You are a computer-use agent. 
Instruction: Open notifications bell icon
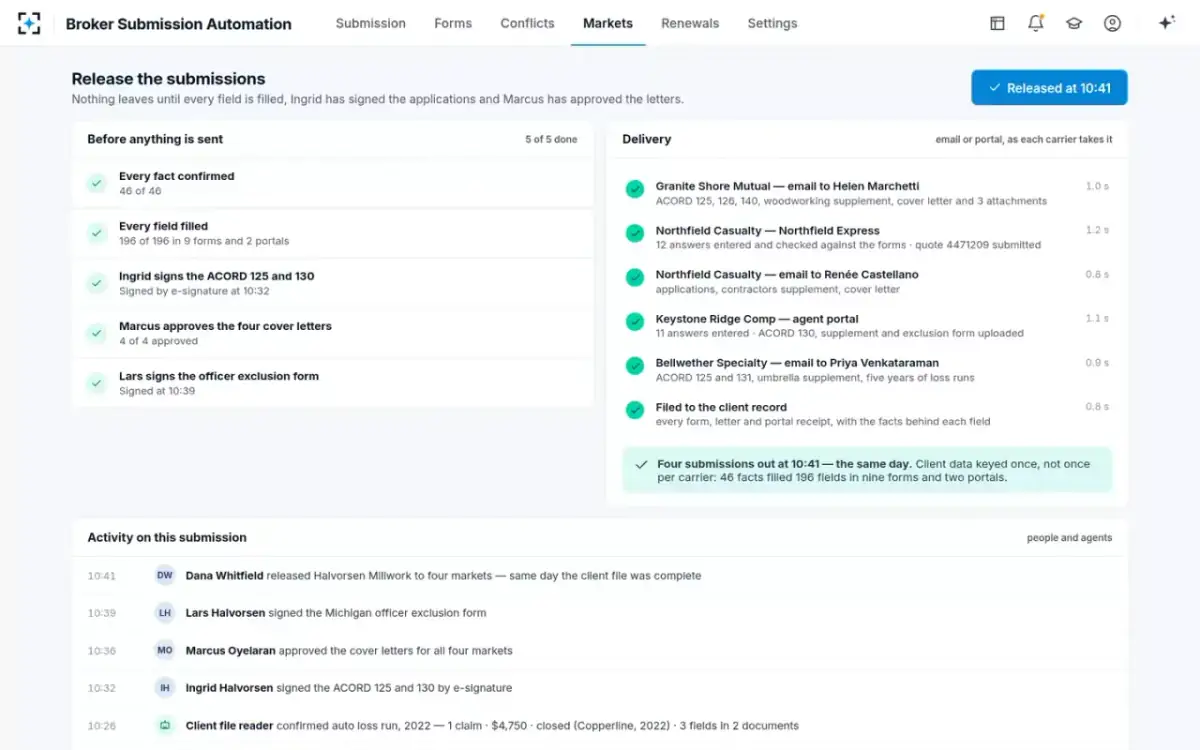tap(1036, 23)
